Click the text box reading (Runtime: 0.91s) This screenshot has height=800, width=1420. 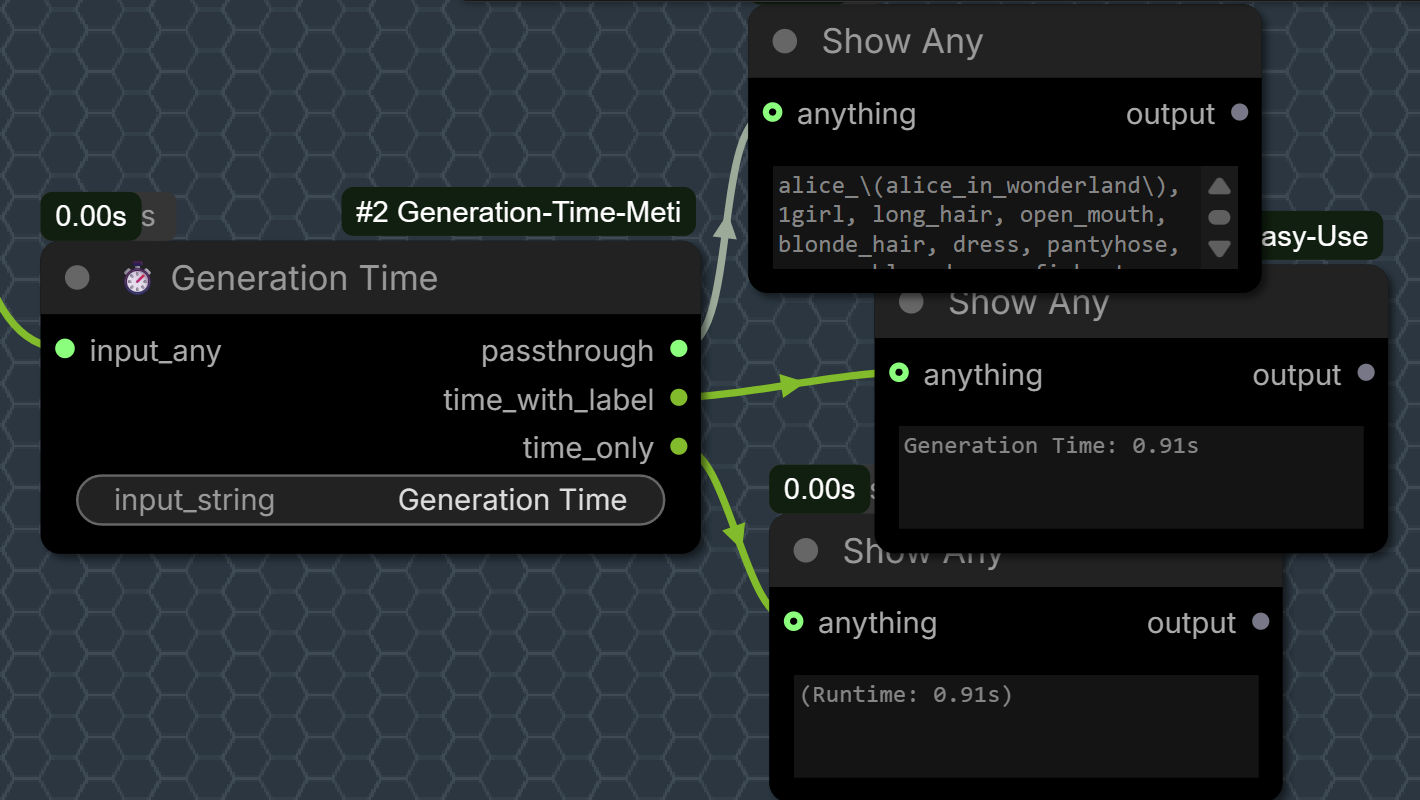[1026, 726]
